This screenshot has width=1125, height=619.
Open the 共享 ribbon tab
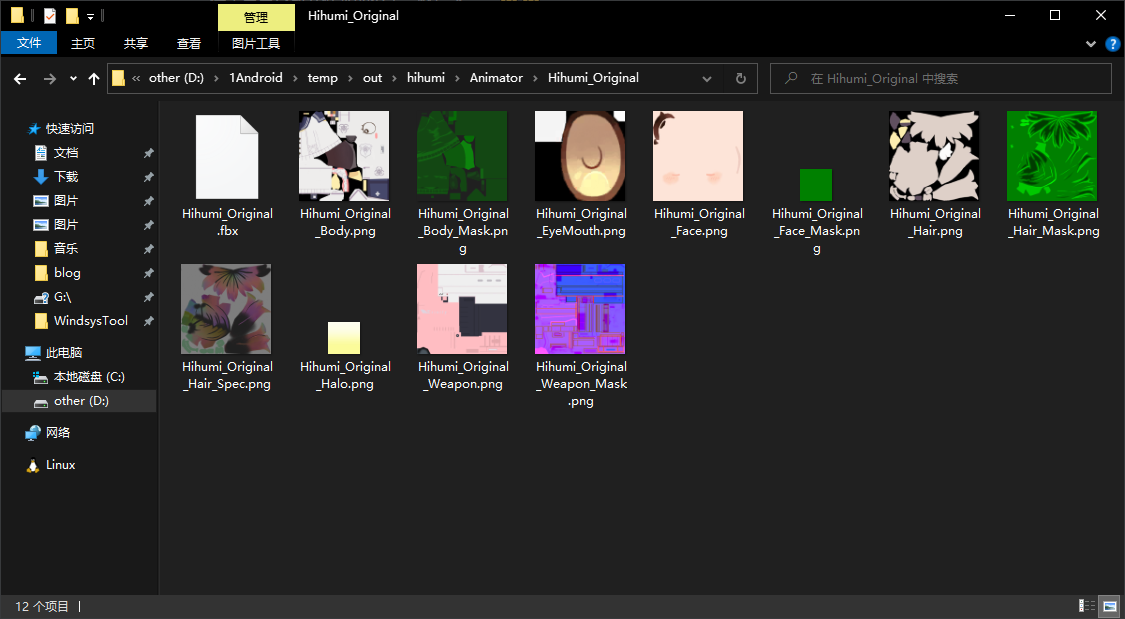136,43
